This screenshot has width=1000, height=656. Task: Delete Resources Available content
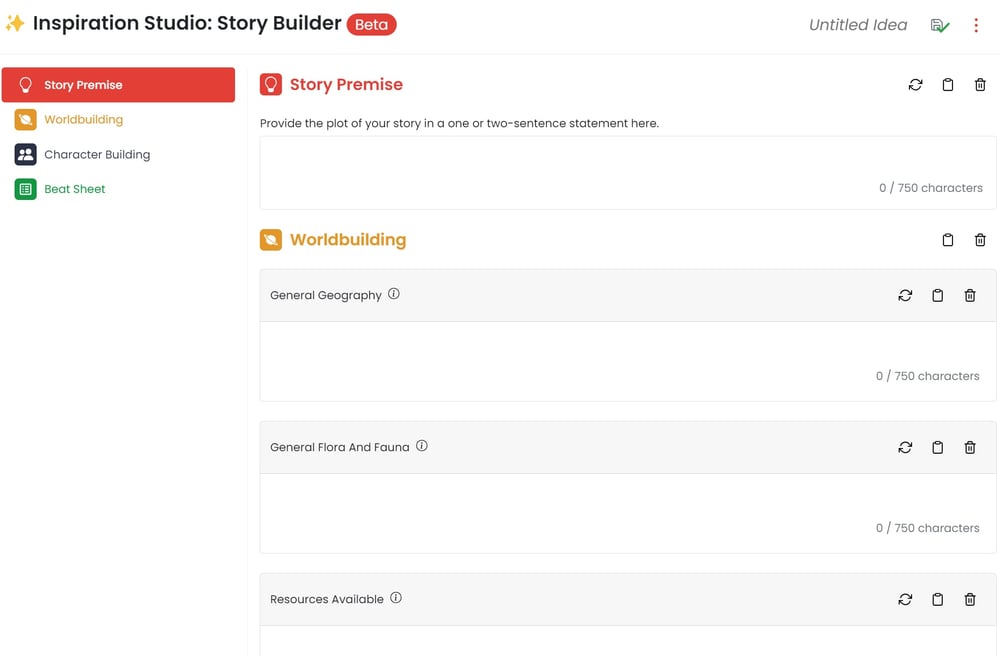(x=970, y=599)
